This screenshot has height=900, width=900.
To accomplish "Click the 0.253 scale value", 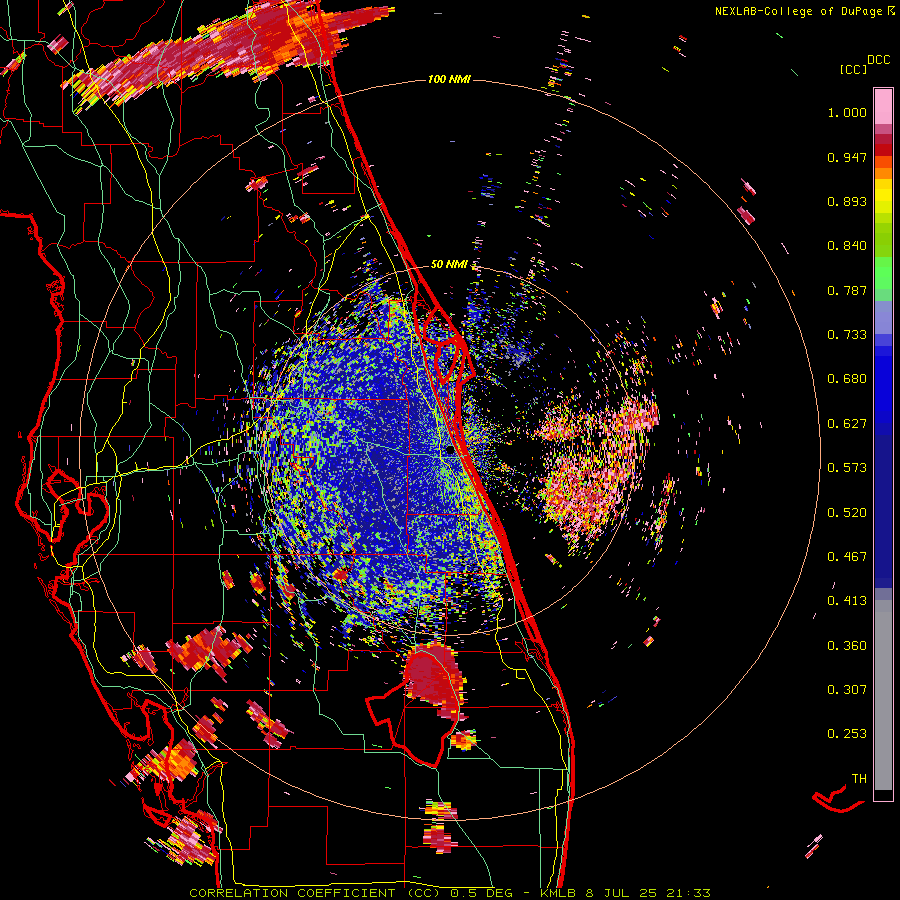I will point(847,734).
